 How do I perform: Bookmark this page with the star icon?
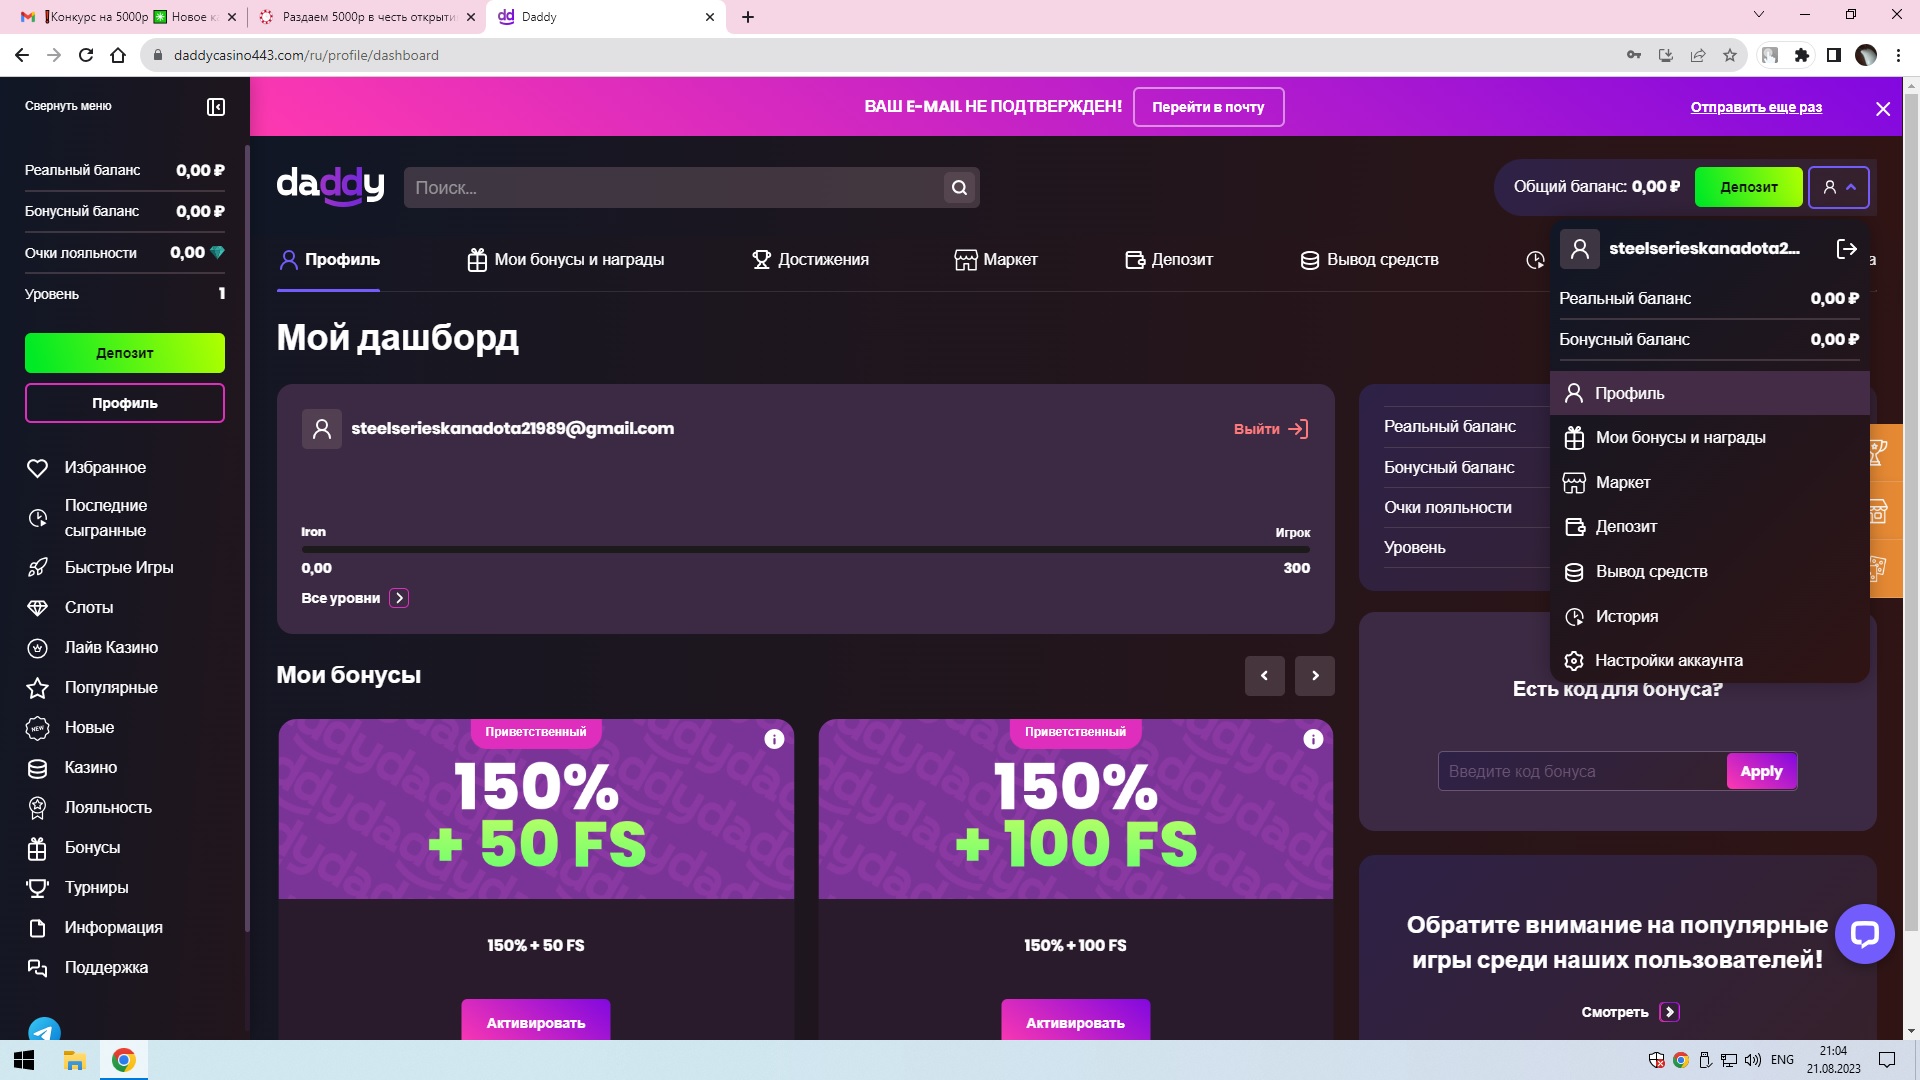coord(1730,55)
